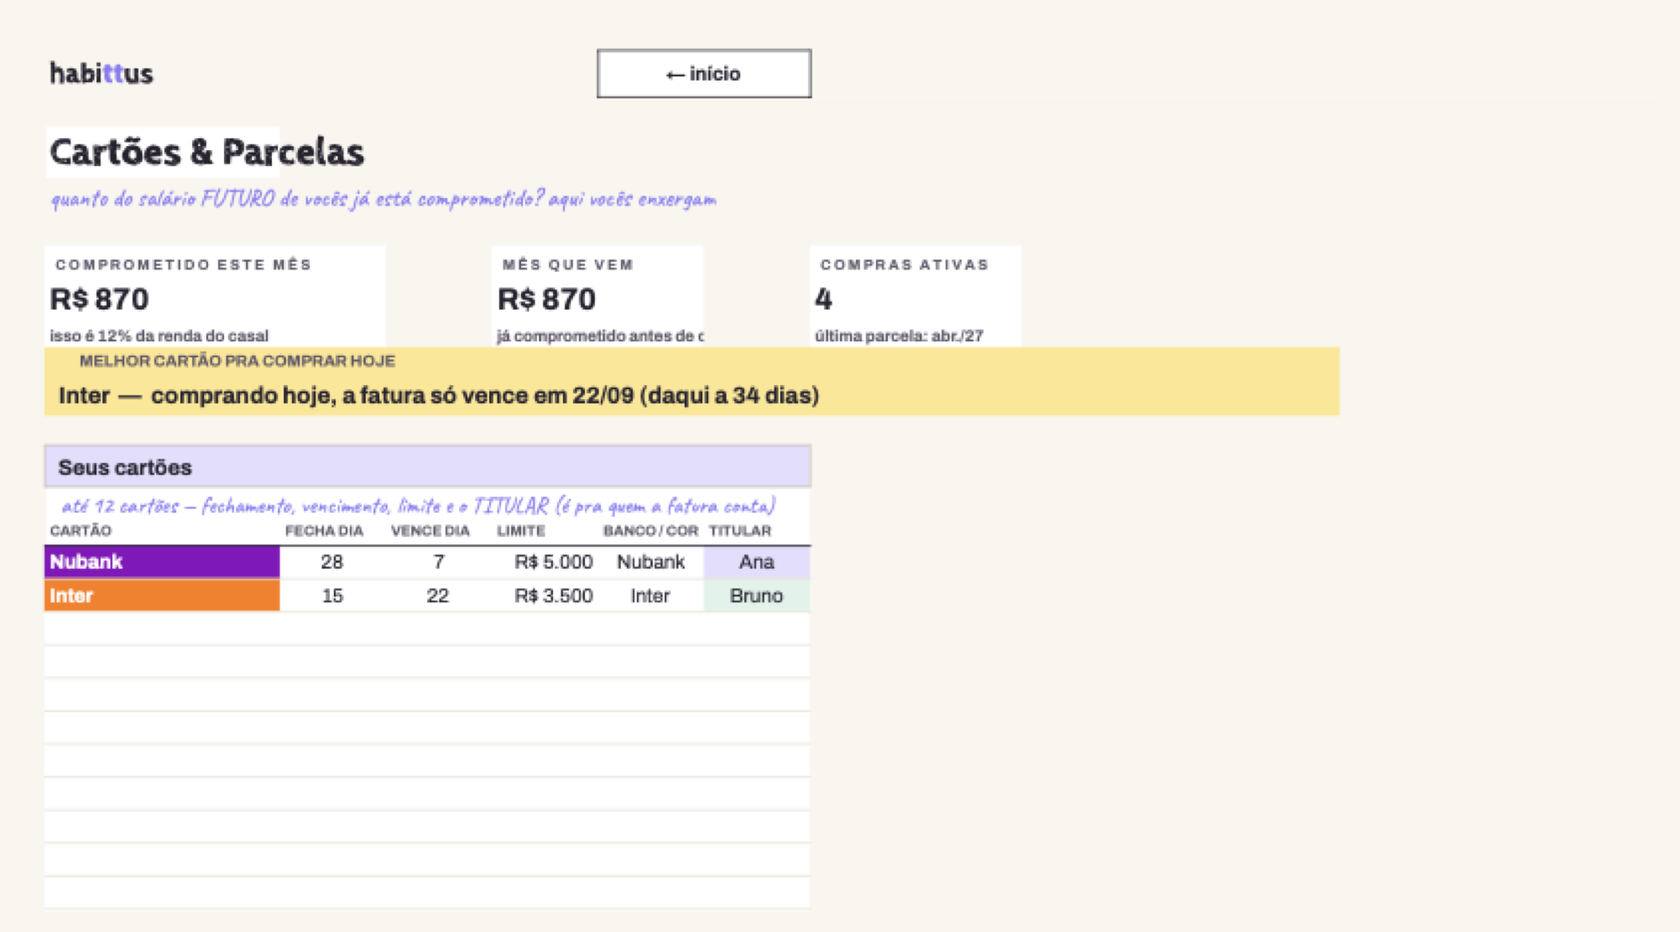Edit Nubank closing day 28 cell
Image resolution: width=1680 pixels, height=932 pixels.
point(332,562)
